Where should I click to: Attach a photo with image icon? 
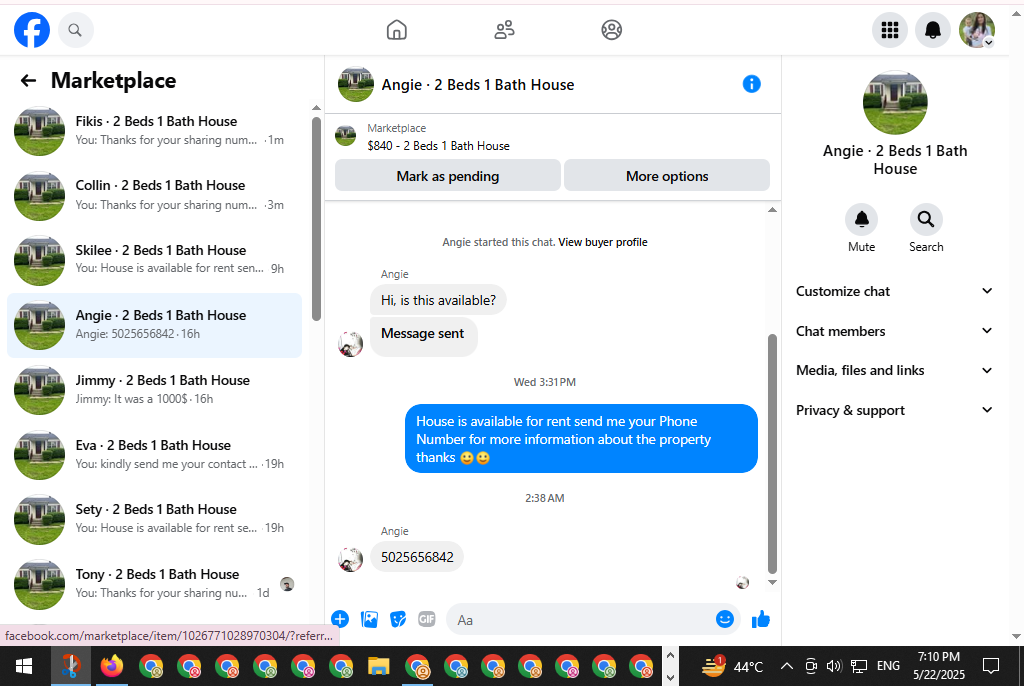tap(370, 619)
